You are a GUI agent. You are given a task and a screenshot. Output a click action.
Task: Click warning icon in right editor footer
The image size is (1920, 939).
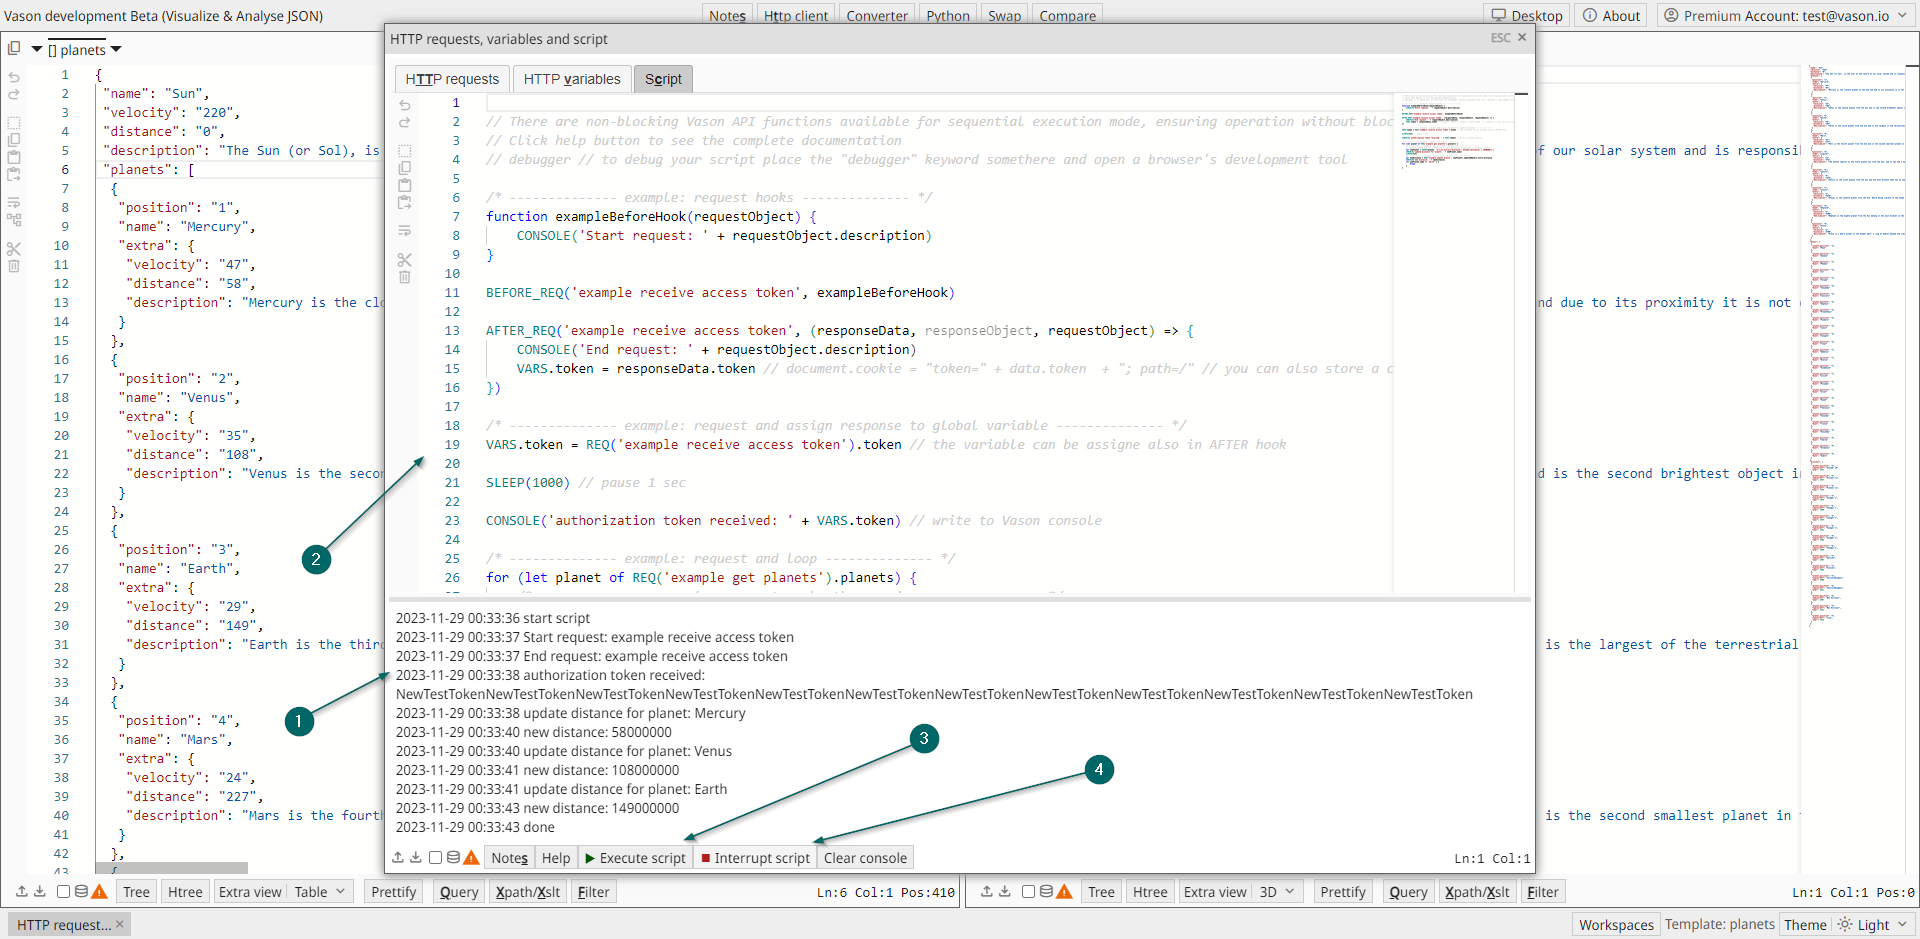pyautogui.click(x=1064, y=891)
